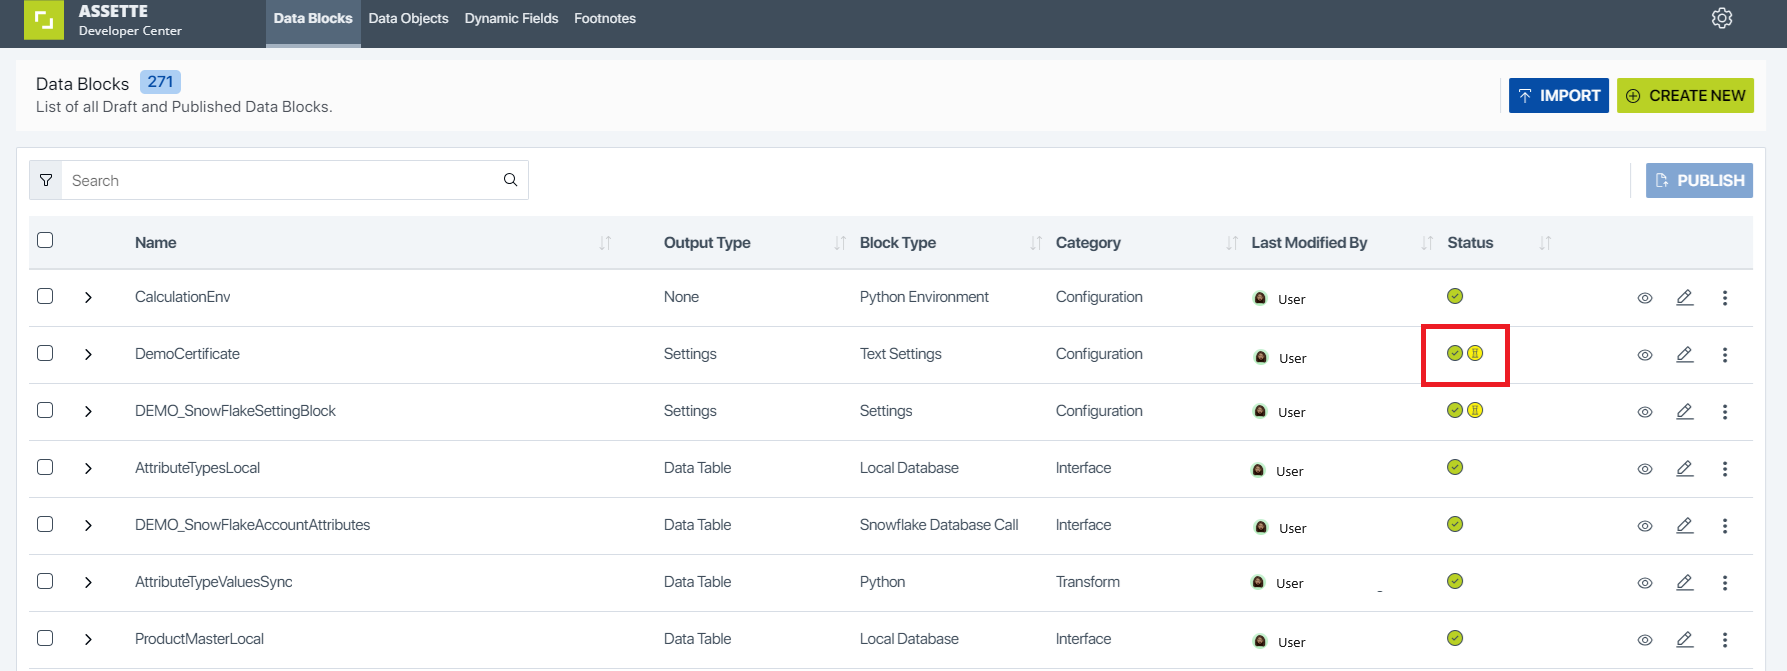
Task: Expand the CalculationEnv row
Action: 88,297
